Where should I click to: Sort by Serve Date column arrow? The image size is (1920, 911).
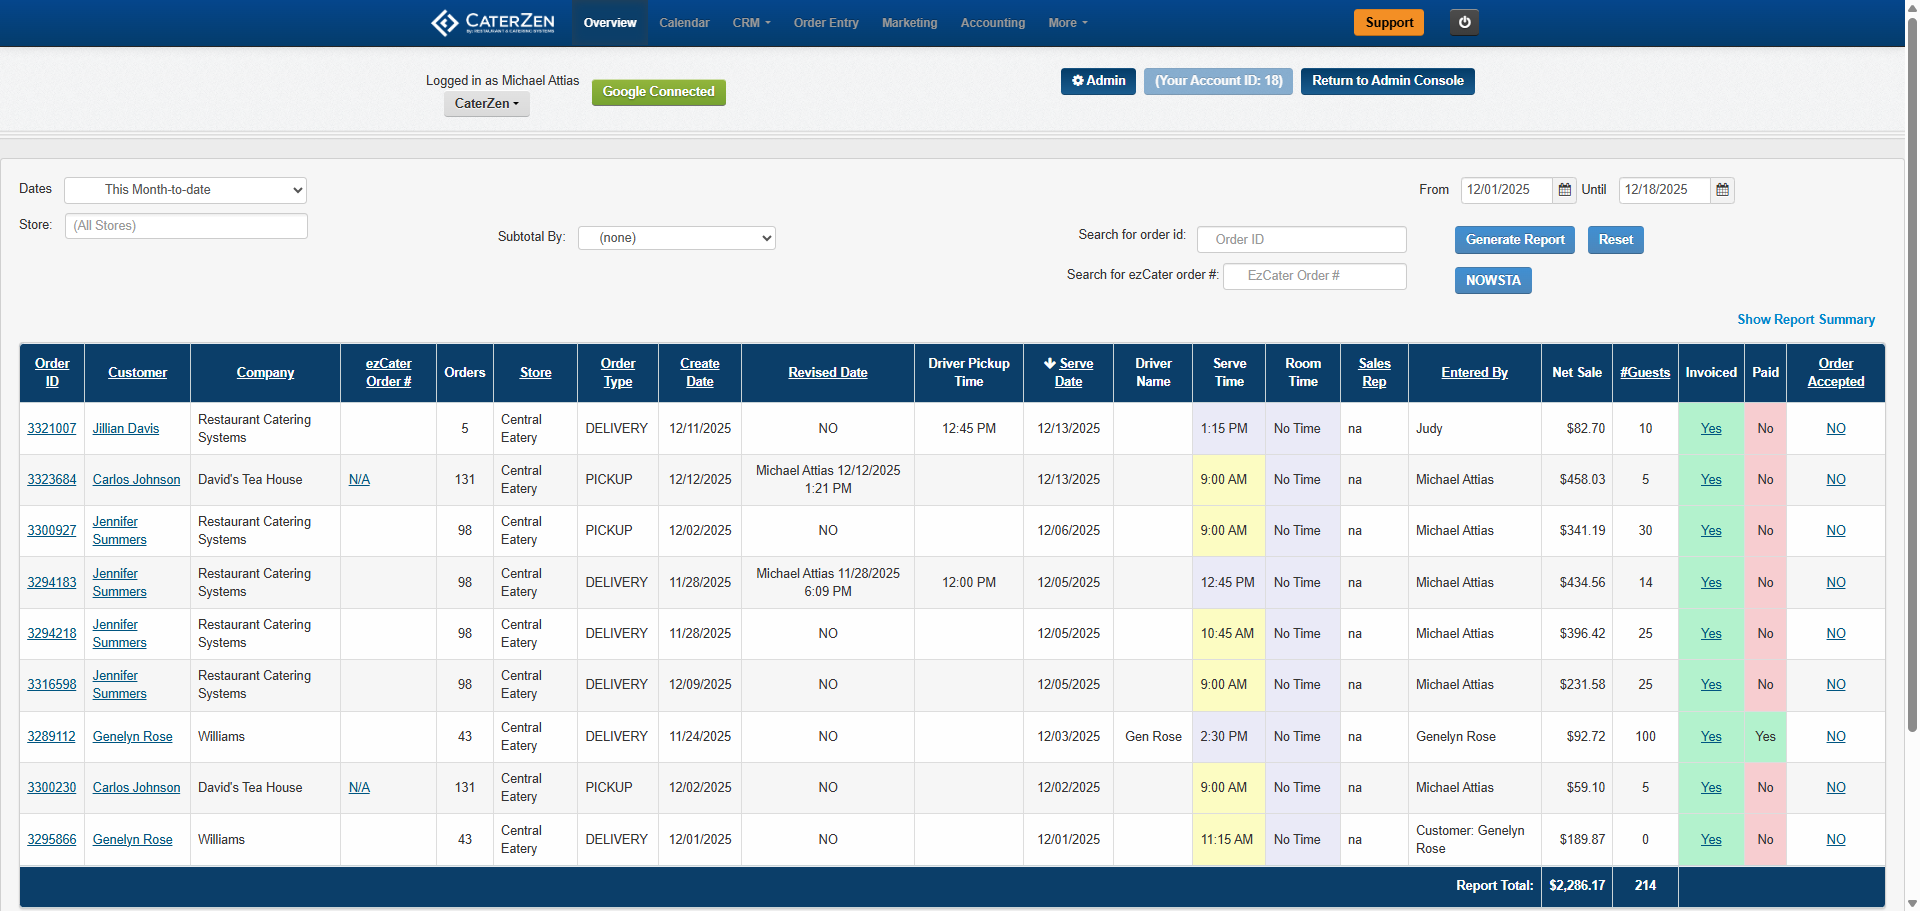[1049, 364]
